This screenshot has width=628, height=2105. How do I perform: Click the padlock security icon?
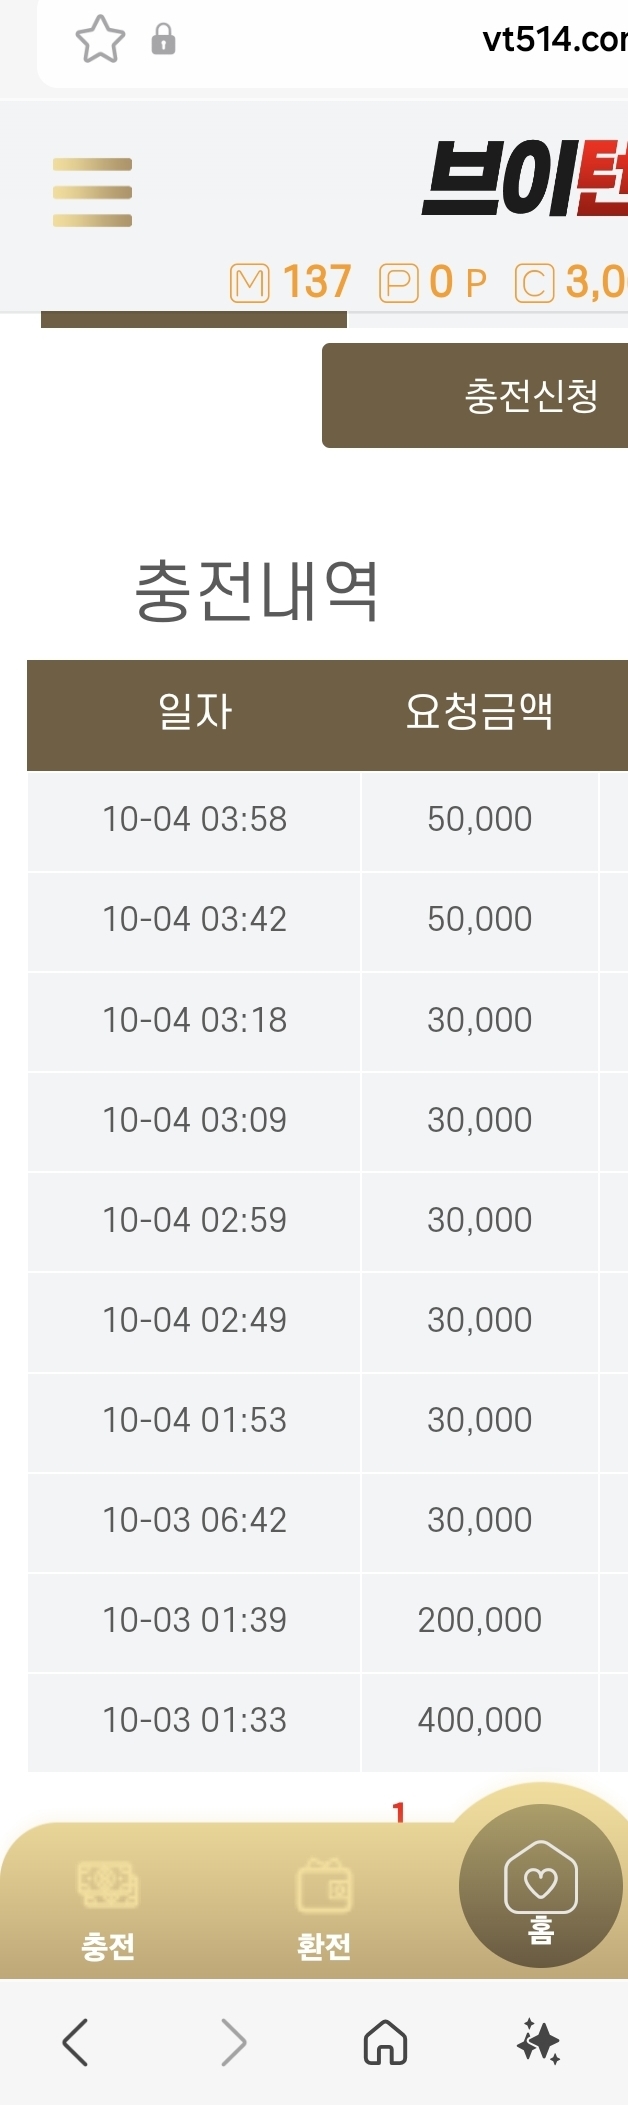point(163,40)
